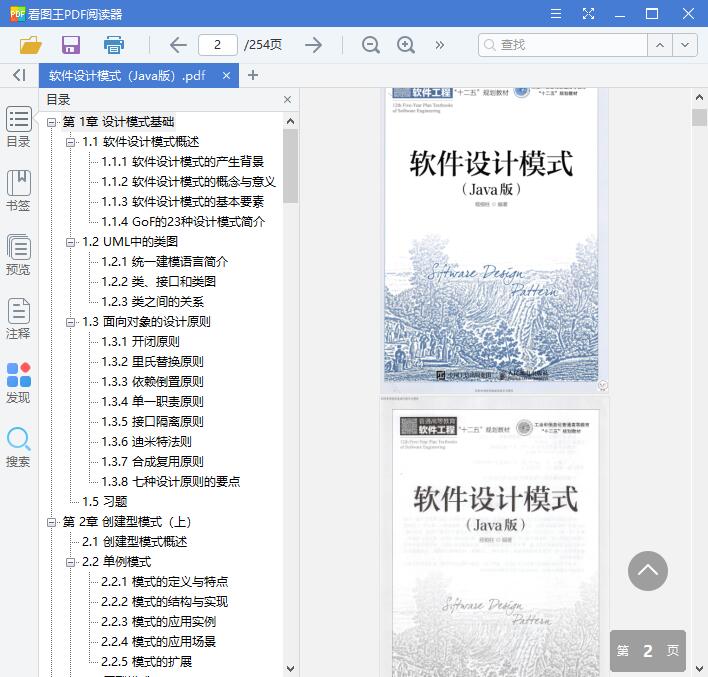Select 1.3.1 开闭原则

coord(140,341)
